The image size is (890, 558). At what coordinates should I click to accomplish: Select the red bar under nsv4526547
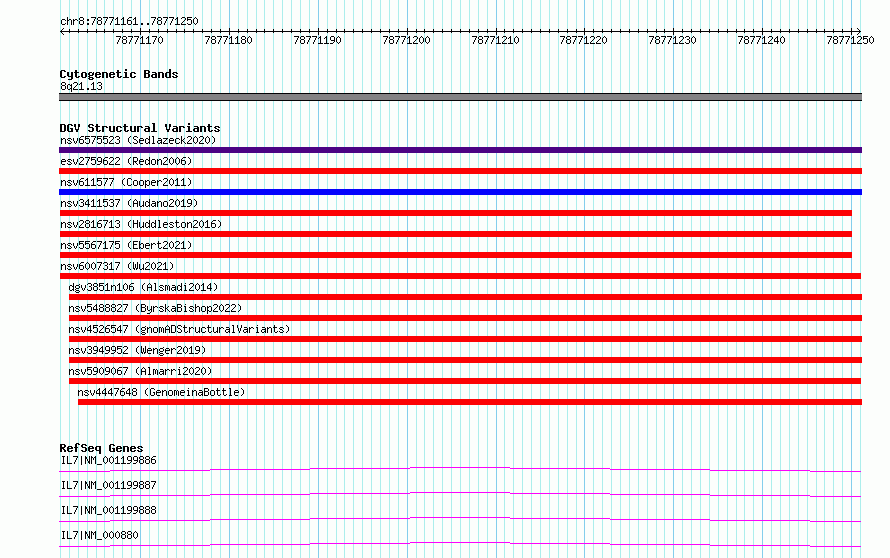[465, 339]
